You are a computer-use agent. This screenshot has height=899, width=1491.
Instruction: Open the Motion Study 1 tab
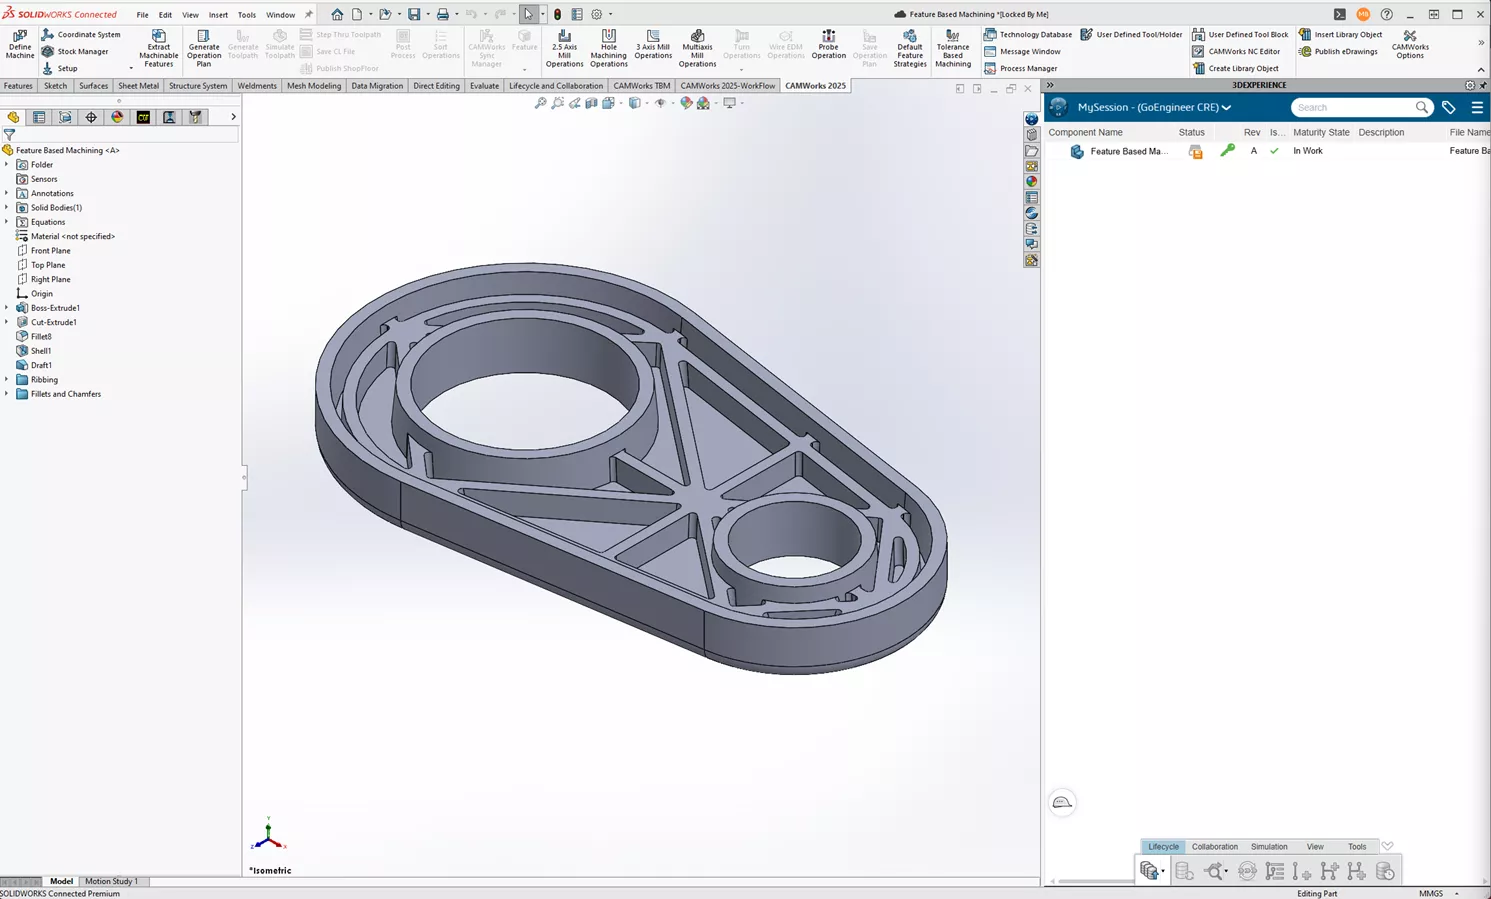(111, 881)
